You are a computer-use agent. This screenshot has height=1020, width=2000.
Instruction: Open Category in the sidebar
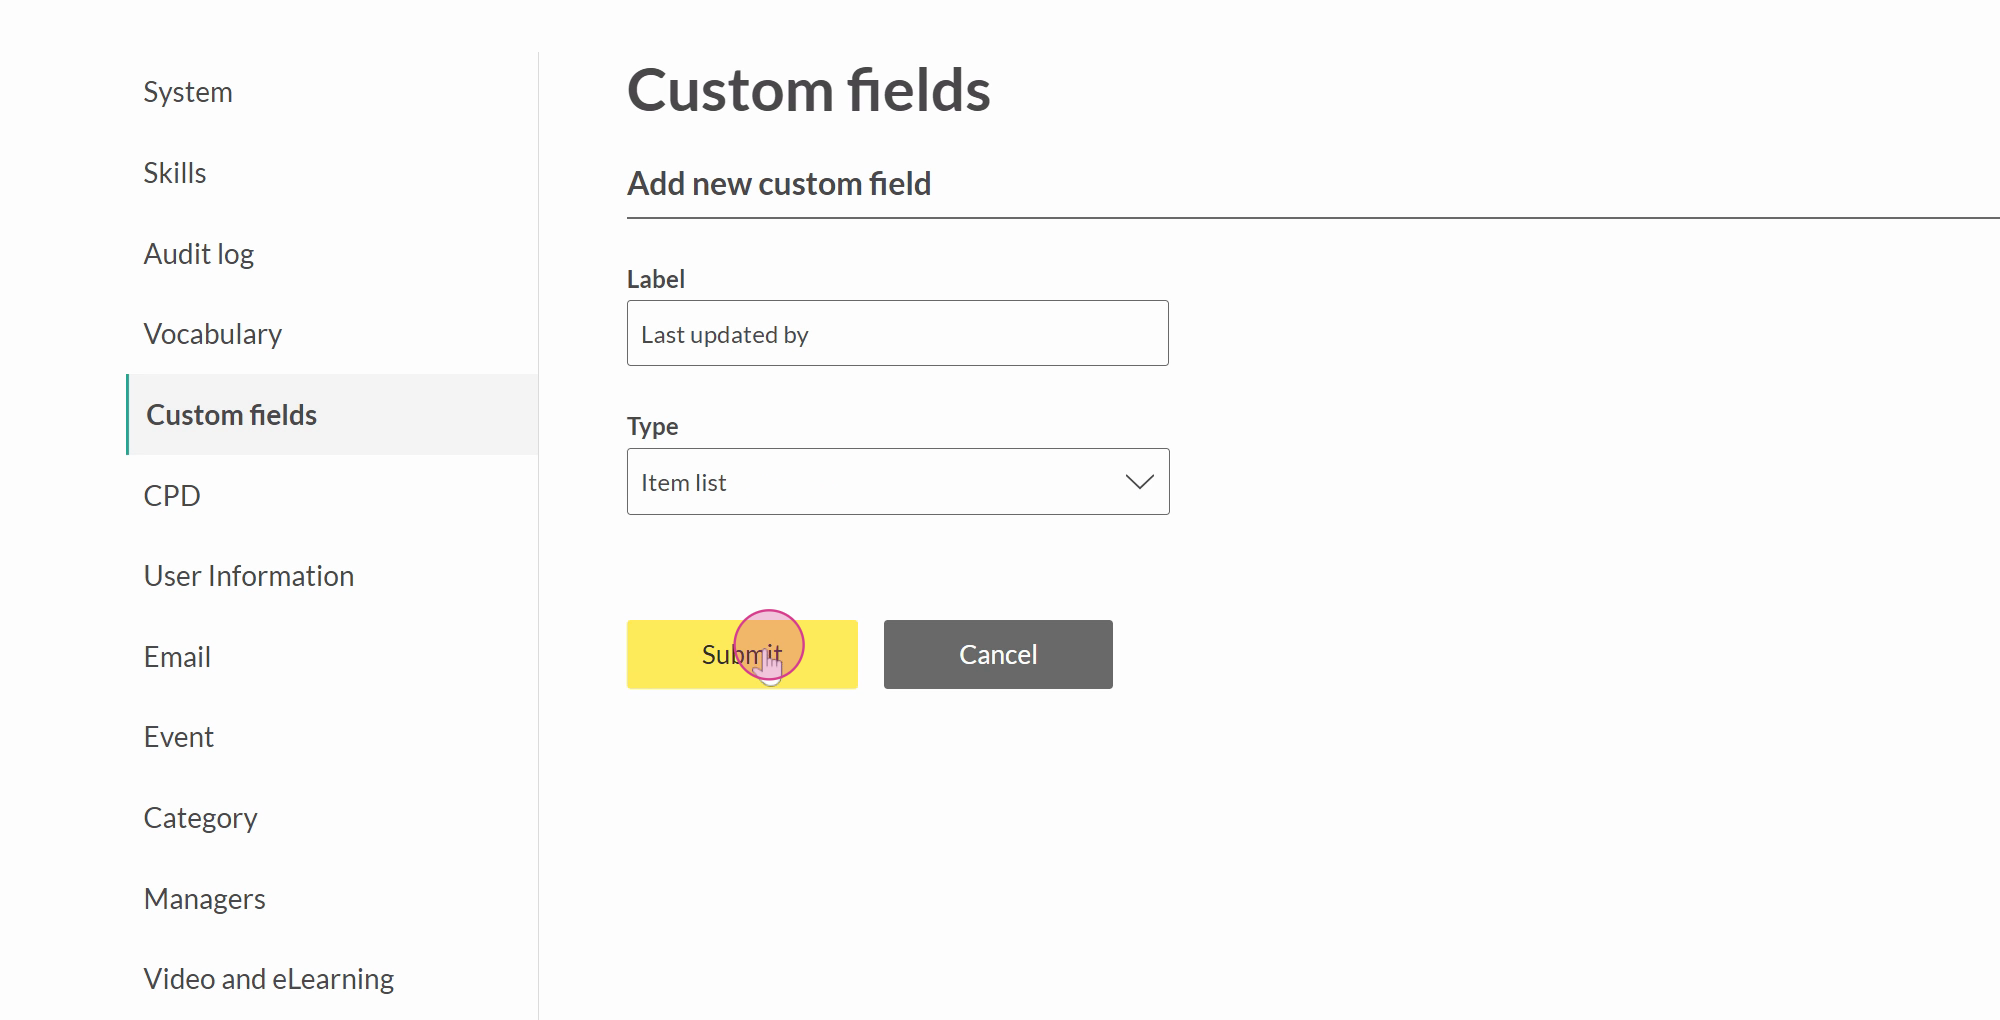[201, 818]
